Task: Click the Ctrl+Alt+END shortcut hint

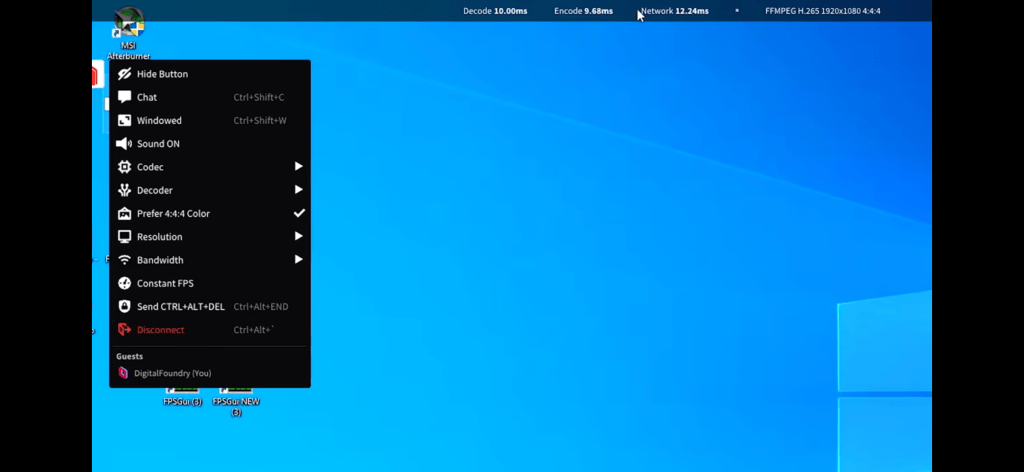Action: 261,307
